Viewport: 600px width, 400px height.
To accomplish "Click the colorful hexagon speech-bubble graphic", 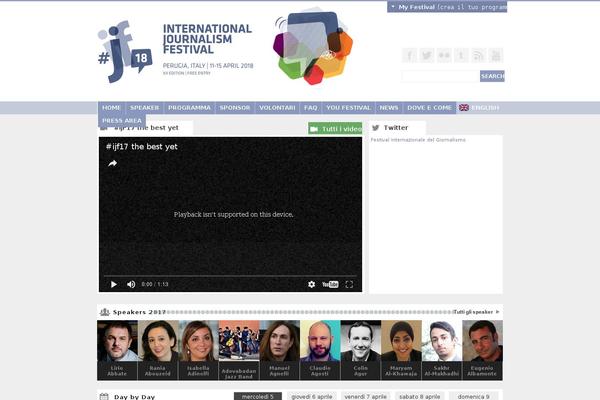I will coord(313,46).
